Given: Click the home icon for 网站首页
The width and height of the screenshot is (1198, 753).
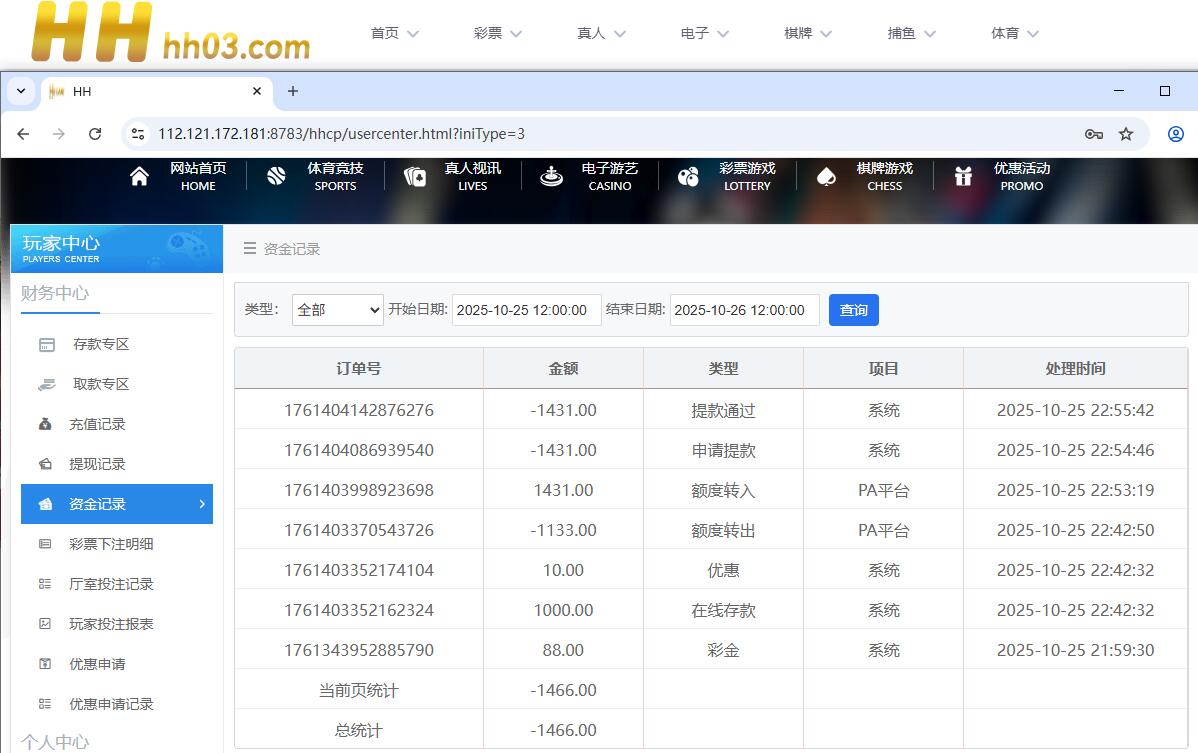Looking at the screenshot, I should tap(139, 177).
